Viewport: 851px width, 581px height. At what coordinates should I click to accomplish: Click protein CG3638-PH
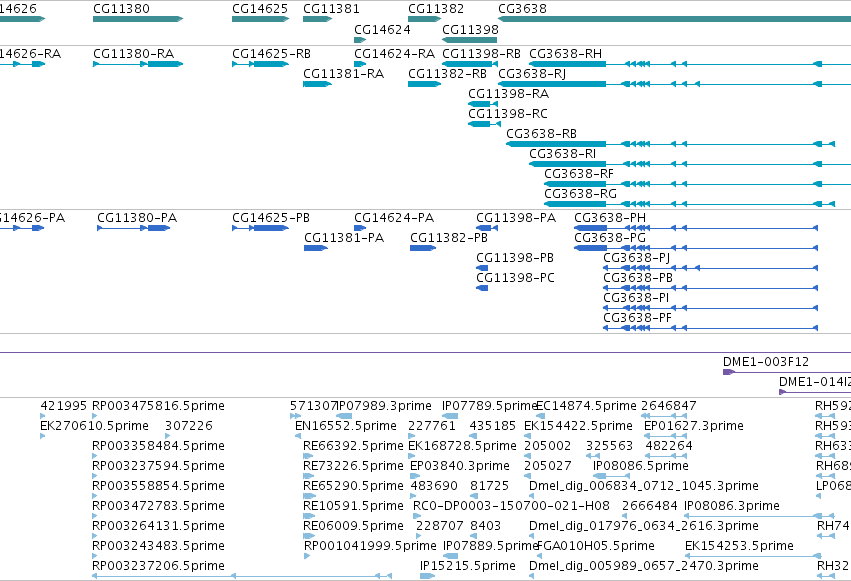[x=610, y=218]
